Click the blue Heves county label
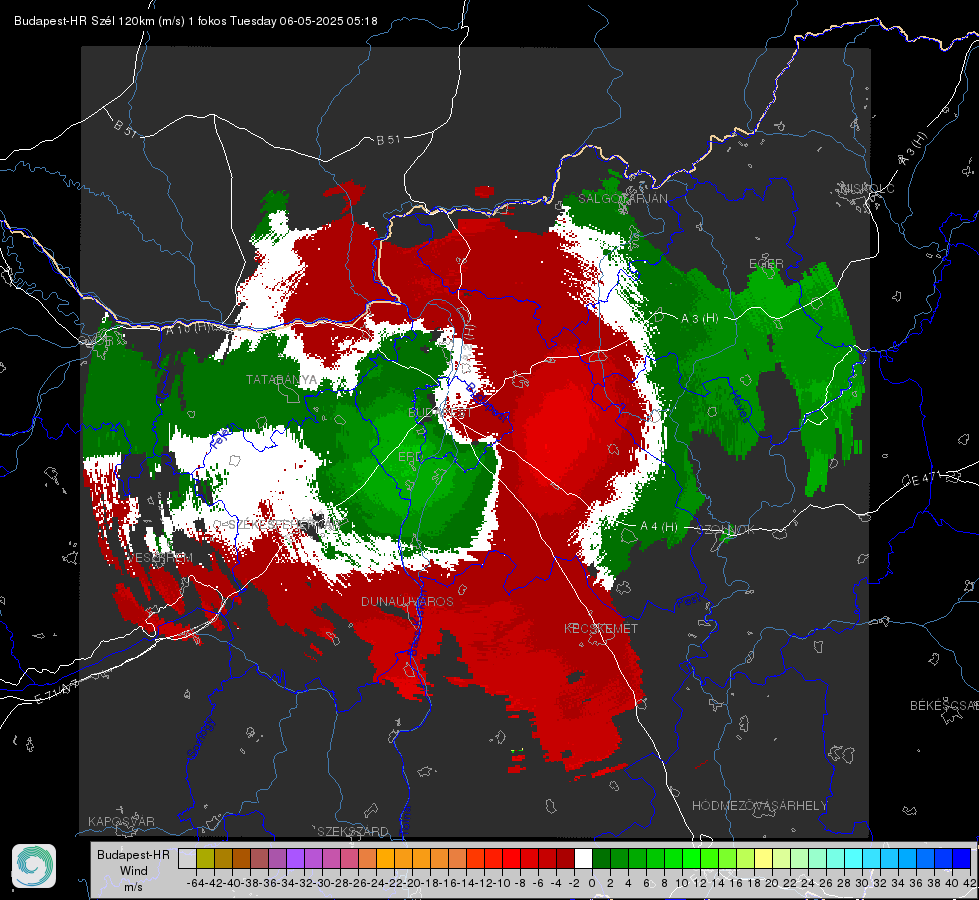 pos(739,405)
